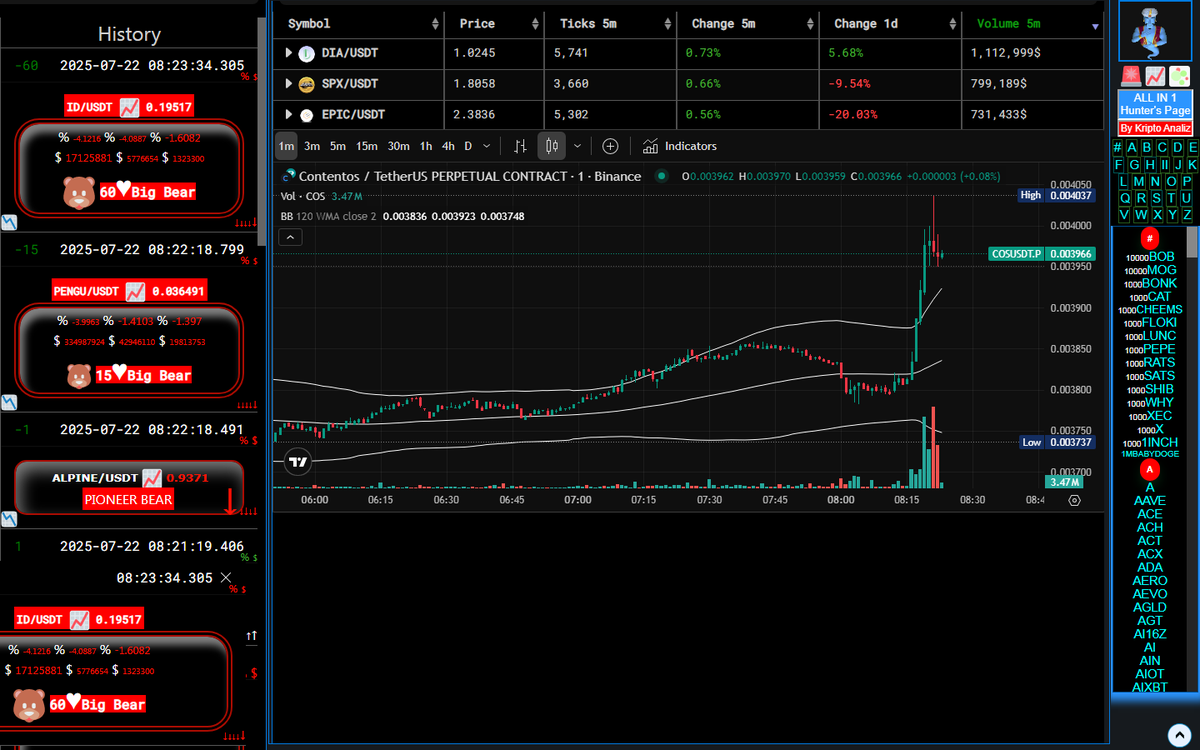
Task: Select letter Z filter key
Action: click(1187, 215)
